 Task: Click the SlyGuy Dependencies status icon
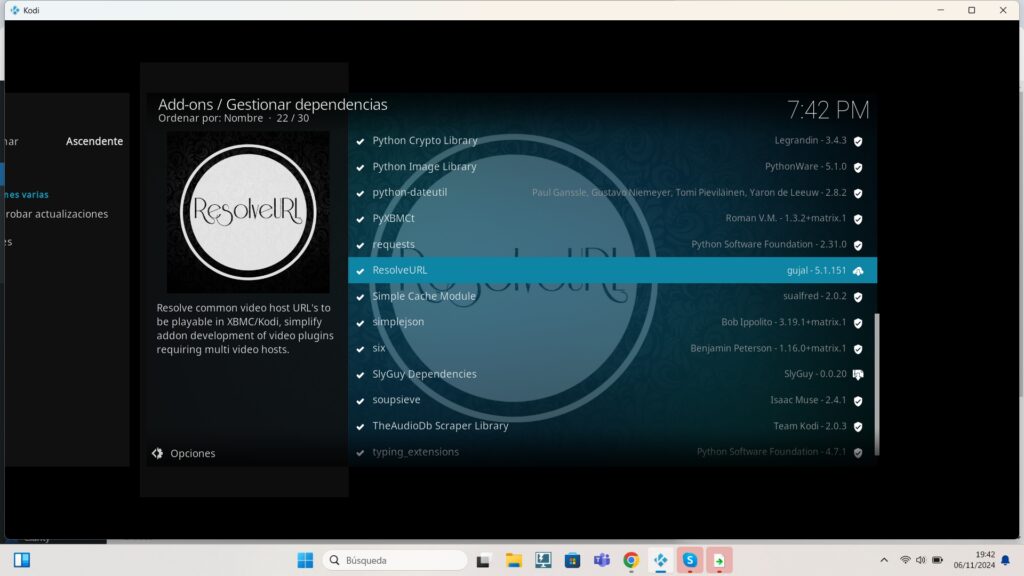[858, 374]
